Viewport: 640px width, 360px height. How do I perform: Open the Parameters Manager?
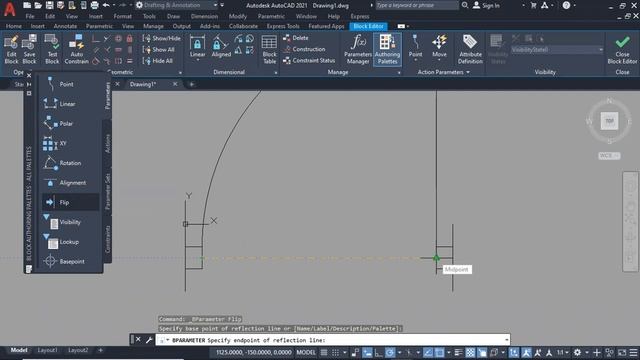click(x=358, y=49)
